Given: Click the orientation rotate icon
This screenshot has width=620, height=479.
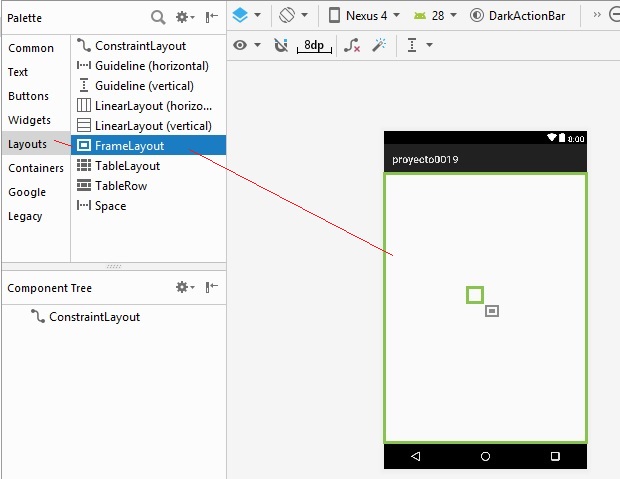Looking at the screenshot, I should (x=292, y=16).
